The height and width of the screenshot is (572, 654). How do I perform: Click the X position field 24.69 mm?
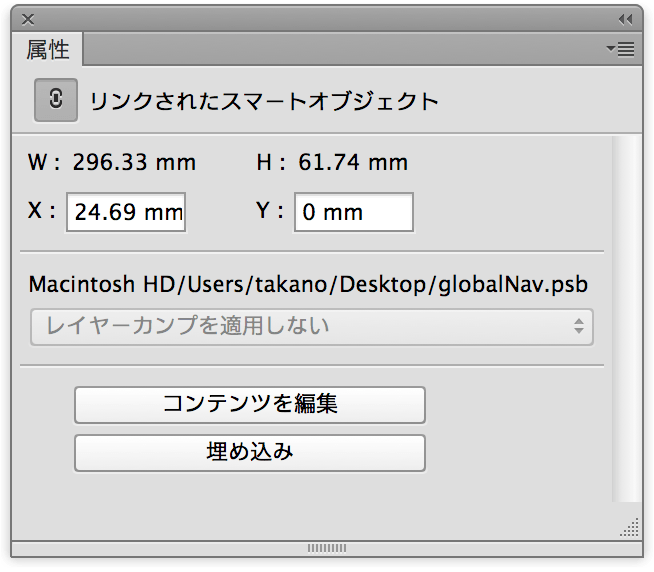click(x=126, y=212)
